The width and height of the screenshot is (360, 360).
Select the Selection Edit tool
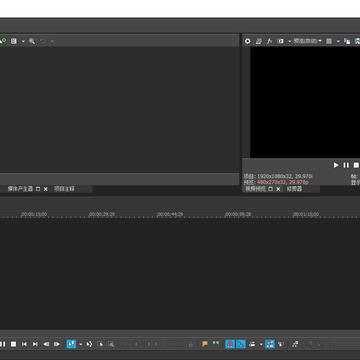100,344
